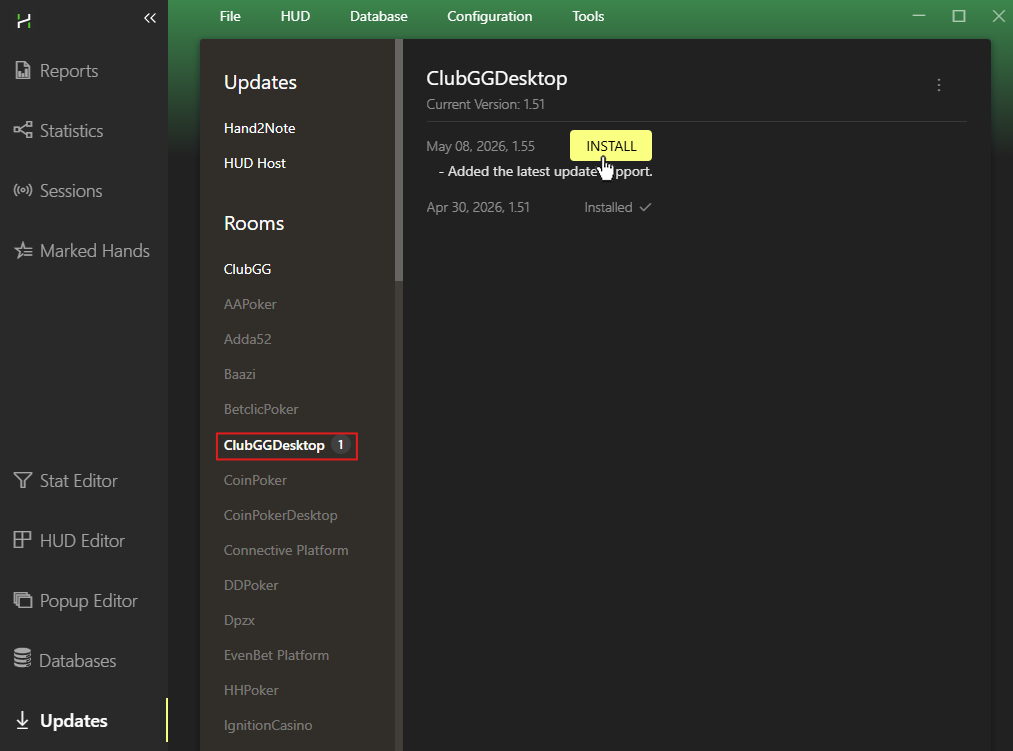Open the Sessions section

tap(71, 191)
